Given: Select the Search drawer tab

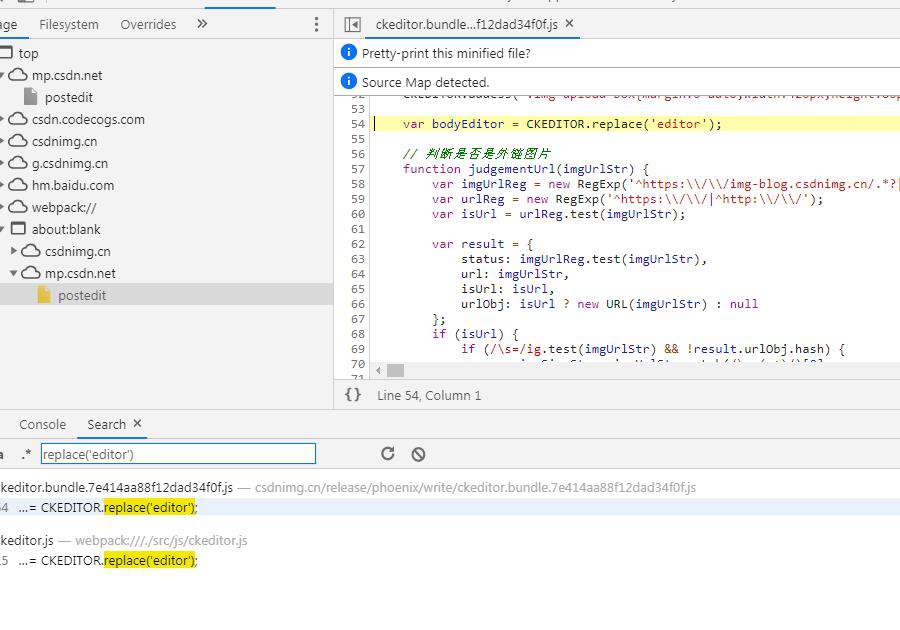Looking at the screenshot, I should [106, 425].
